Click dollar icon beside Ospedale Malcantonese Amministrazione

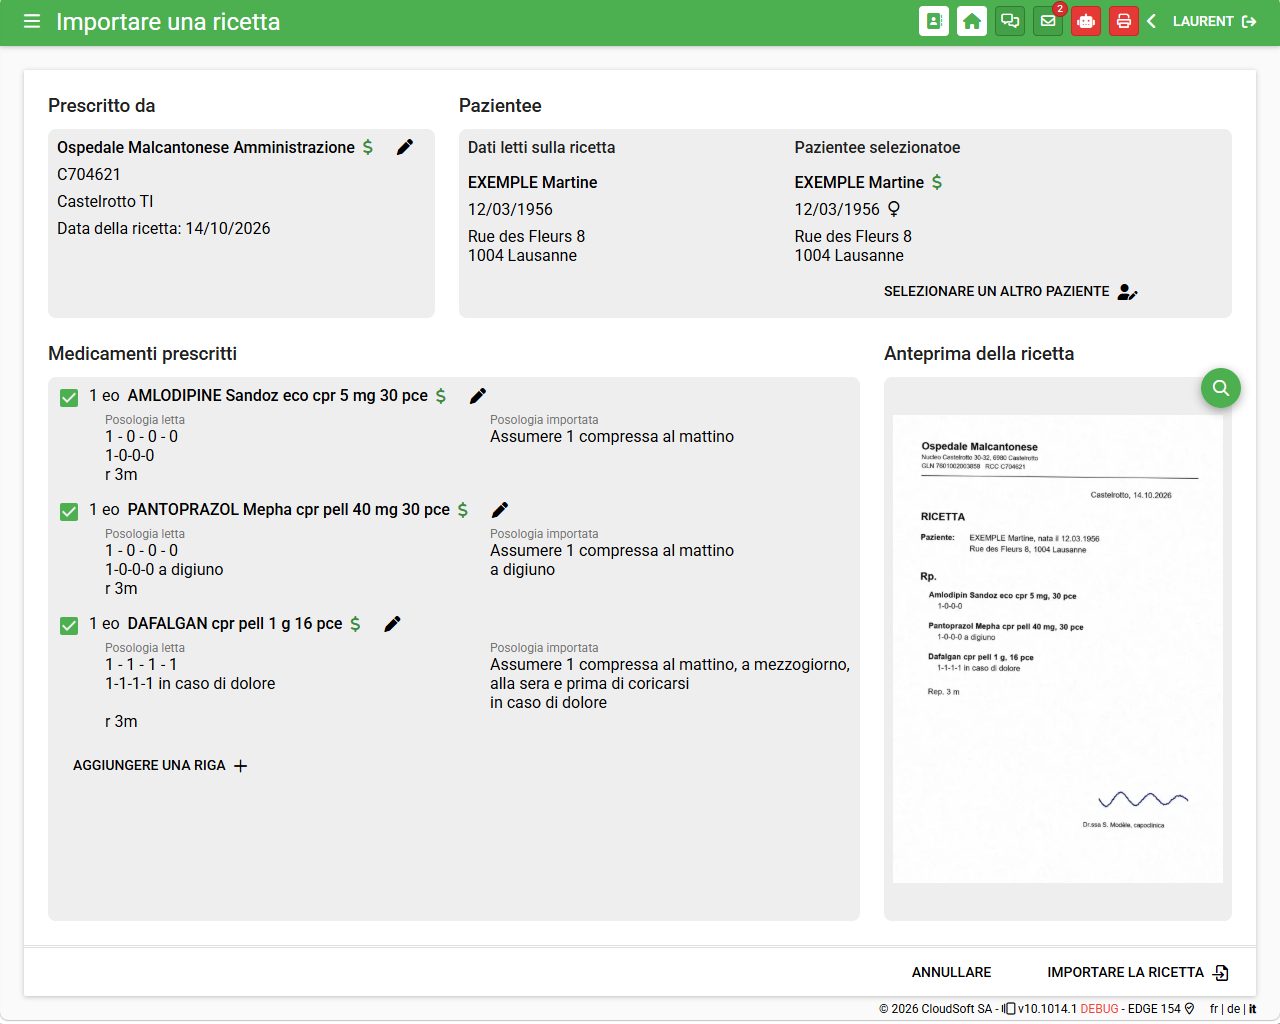(x=368, y=147)
